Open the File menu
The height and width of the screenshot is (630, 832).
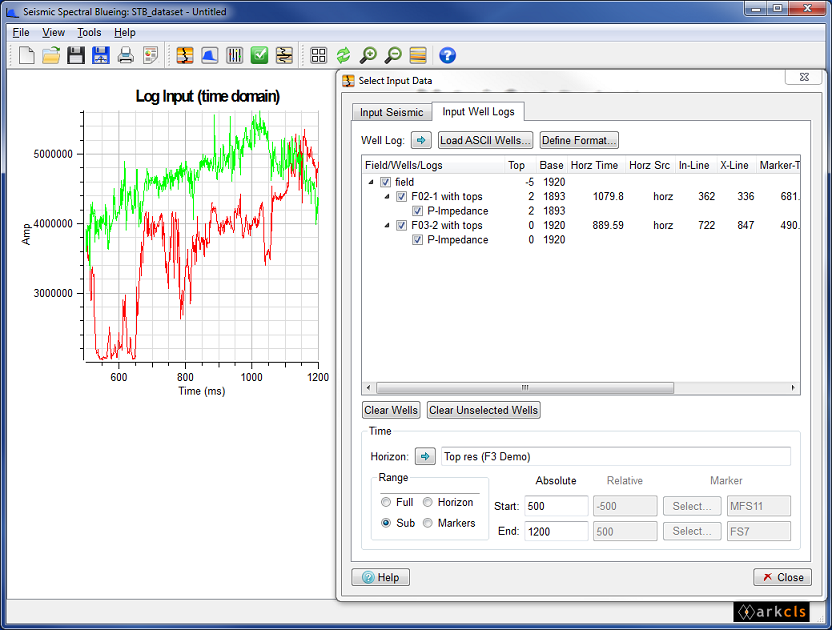click(x=21, y=32)
